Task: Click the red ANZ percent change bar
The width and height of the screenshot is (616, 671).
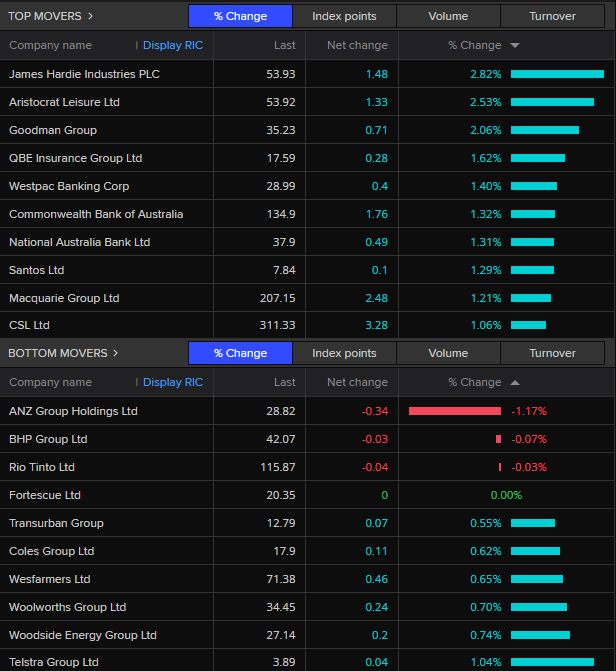Action: [455, 411]
